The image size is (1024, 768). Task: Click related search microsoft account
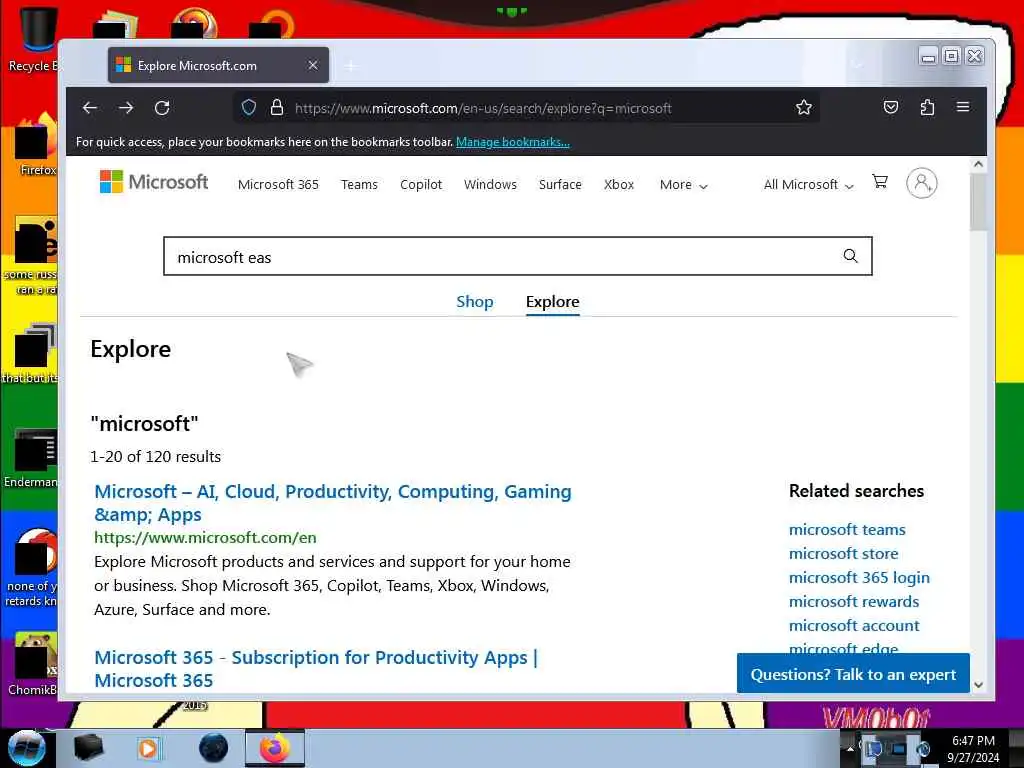(854, 626)
